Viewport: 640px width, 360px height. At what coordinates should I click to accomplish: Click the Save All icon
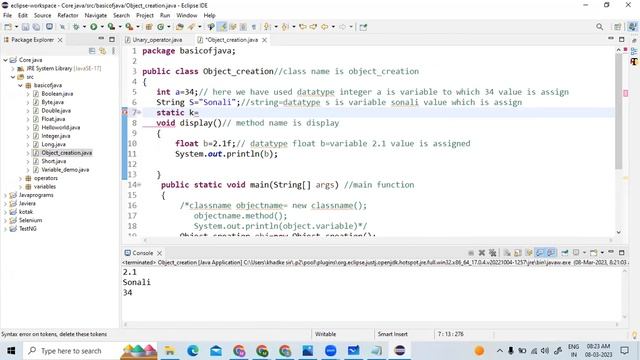coord(36,27)
